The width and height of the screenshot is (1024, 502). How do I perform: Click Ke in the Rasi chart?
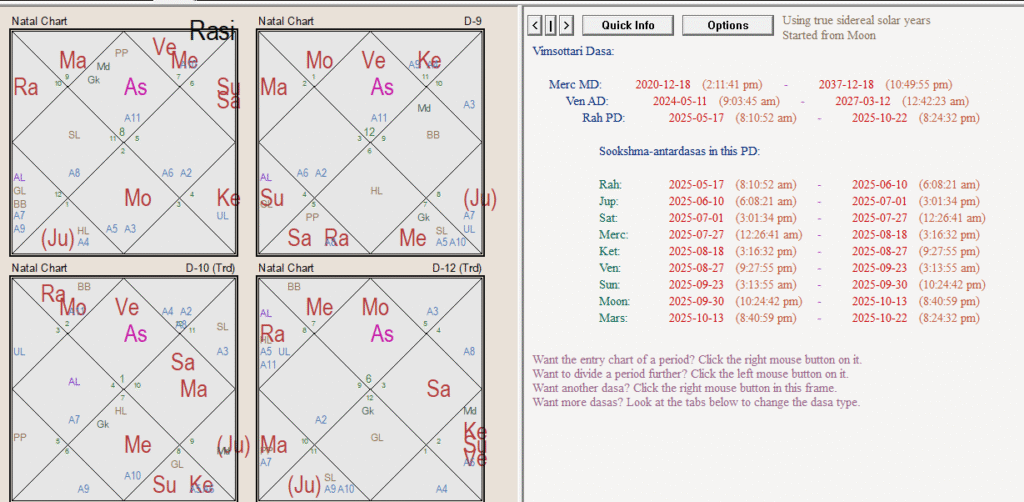229,198
